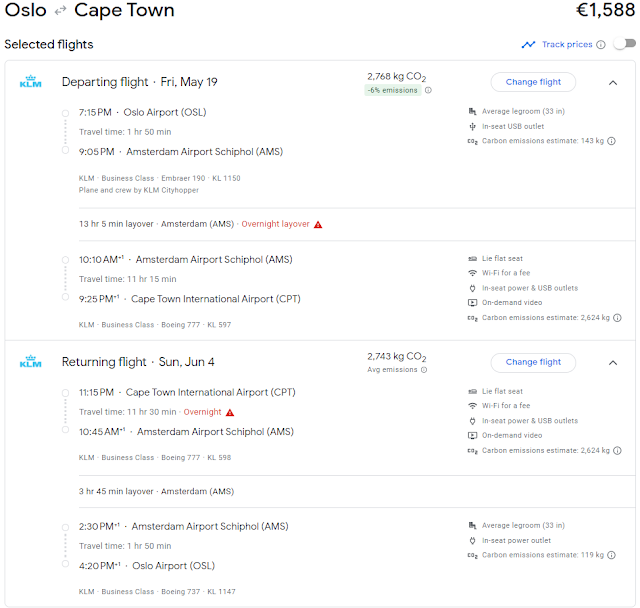Click power outlet icon on KL 597 leg

coord(472,288)
